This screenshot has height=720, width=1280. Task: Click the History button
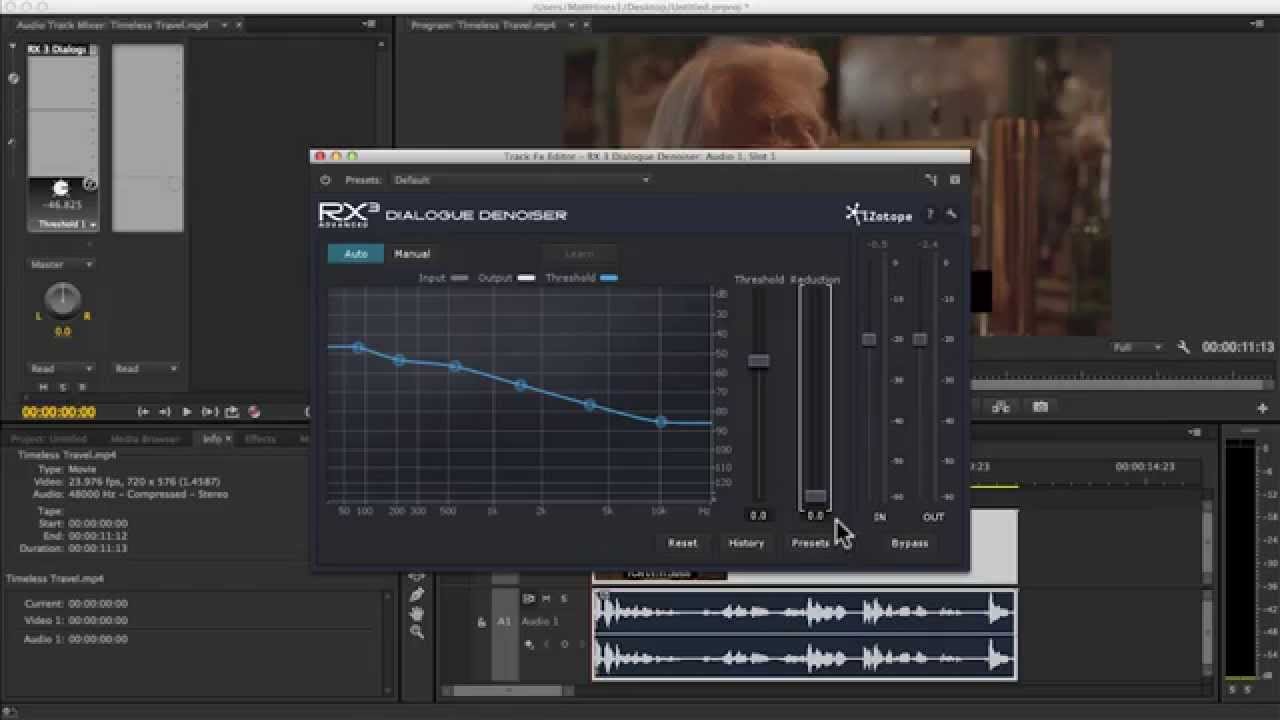pos(746,543)
